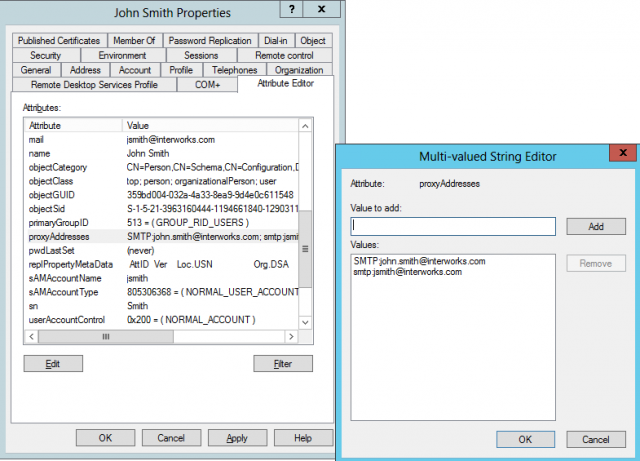The height and width of the screenshot is (461, 640).
Task: Click the Add button in String Editor
Action: click(595, 226)
